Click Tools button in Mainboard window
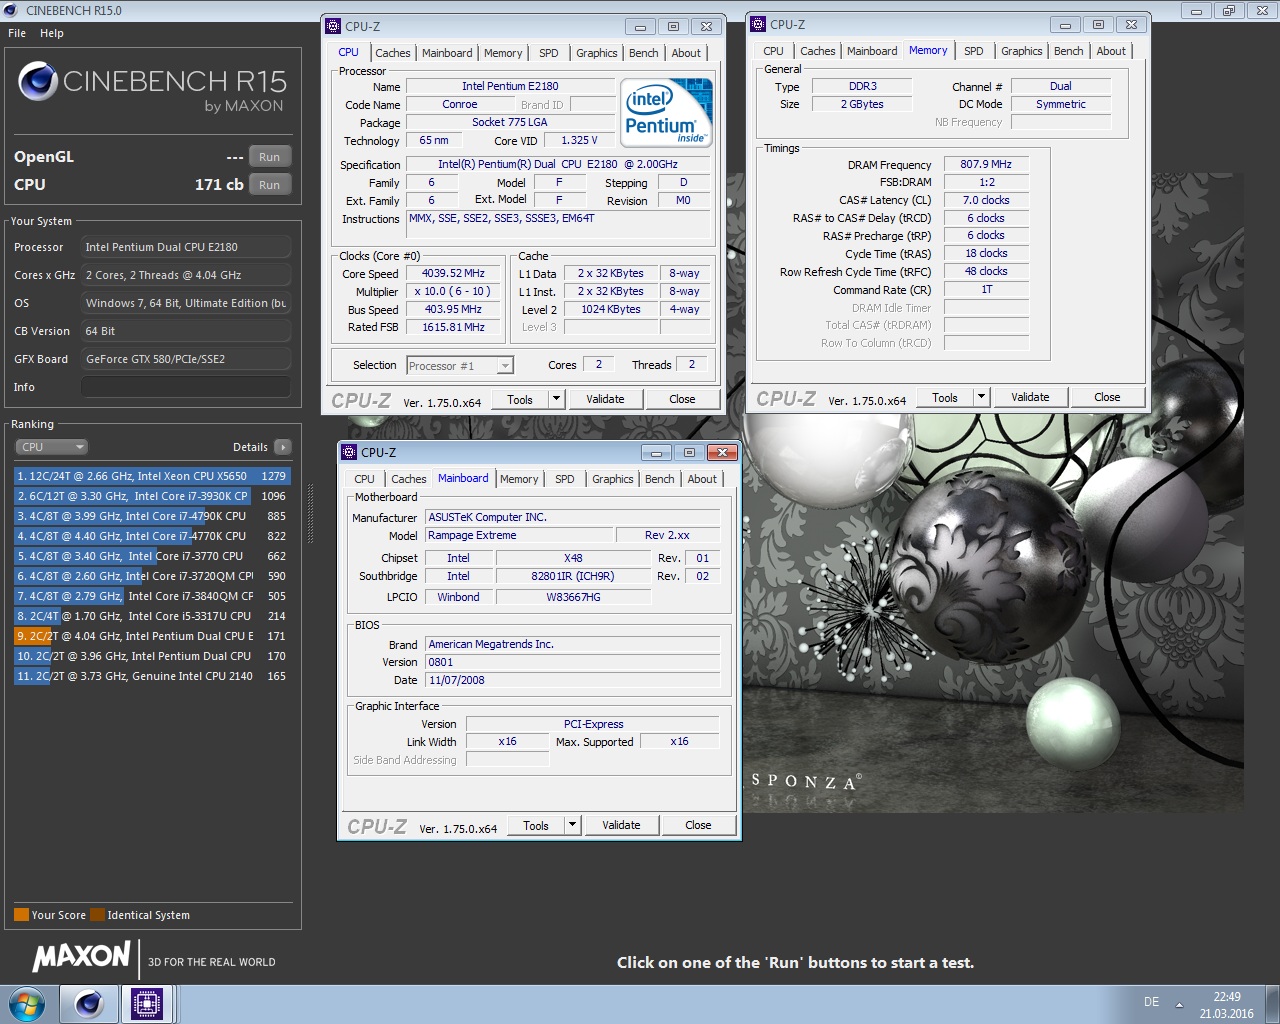Viewport: 1280px width, 1024px height. pyautogui.click(x=536, y=825)
